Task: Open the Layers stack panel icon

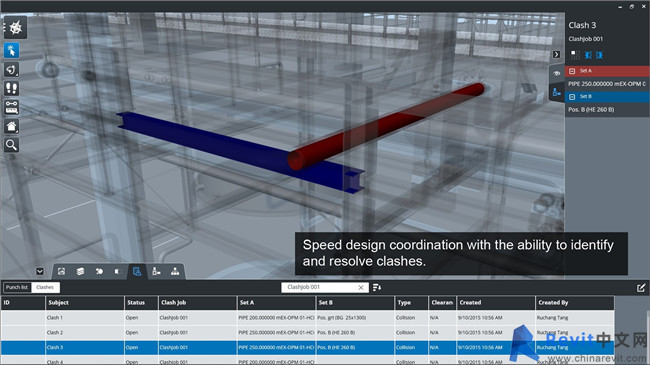Action: 80,271
